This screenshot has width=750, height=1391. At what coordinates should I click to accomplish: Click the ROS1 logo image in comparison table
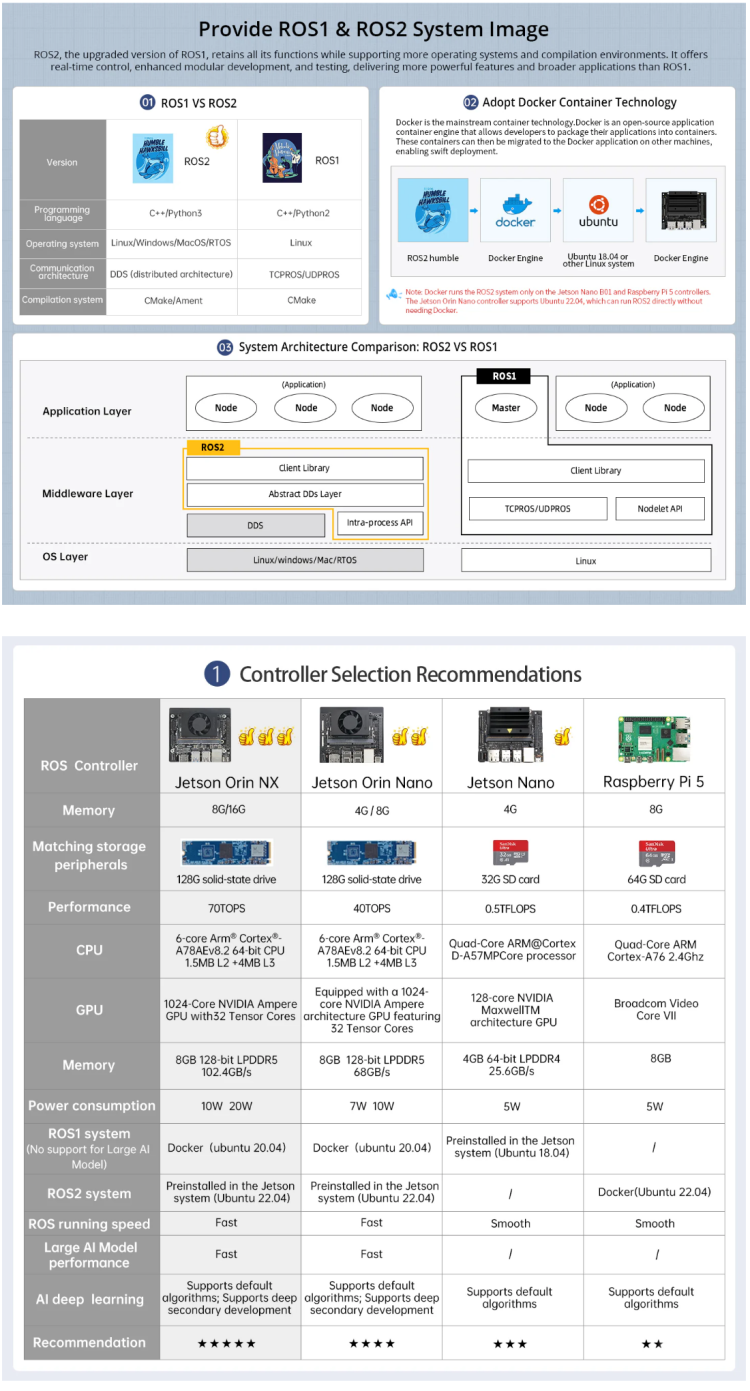point(283,159)
